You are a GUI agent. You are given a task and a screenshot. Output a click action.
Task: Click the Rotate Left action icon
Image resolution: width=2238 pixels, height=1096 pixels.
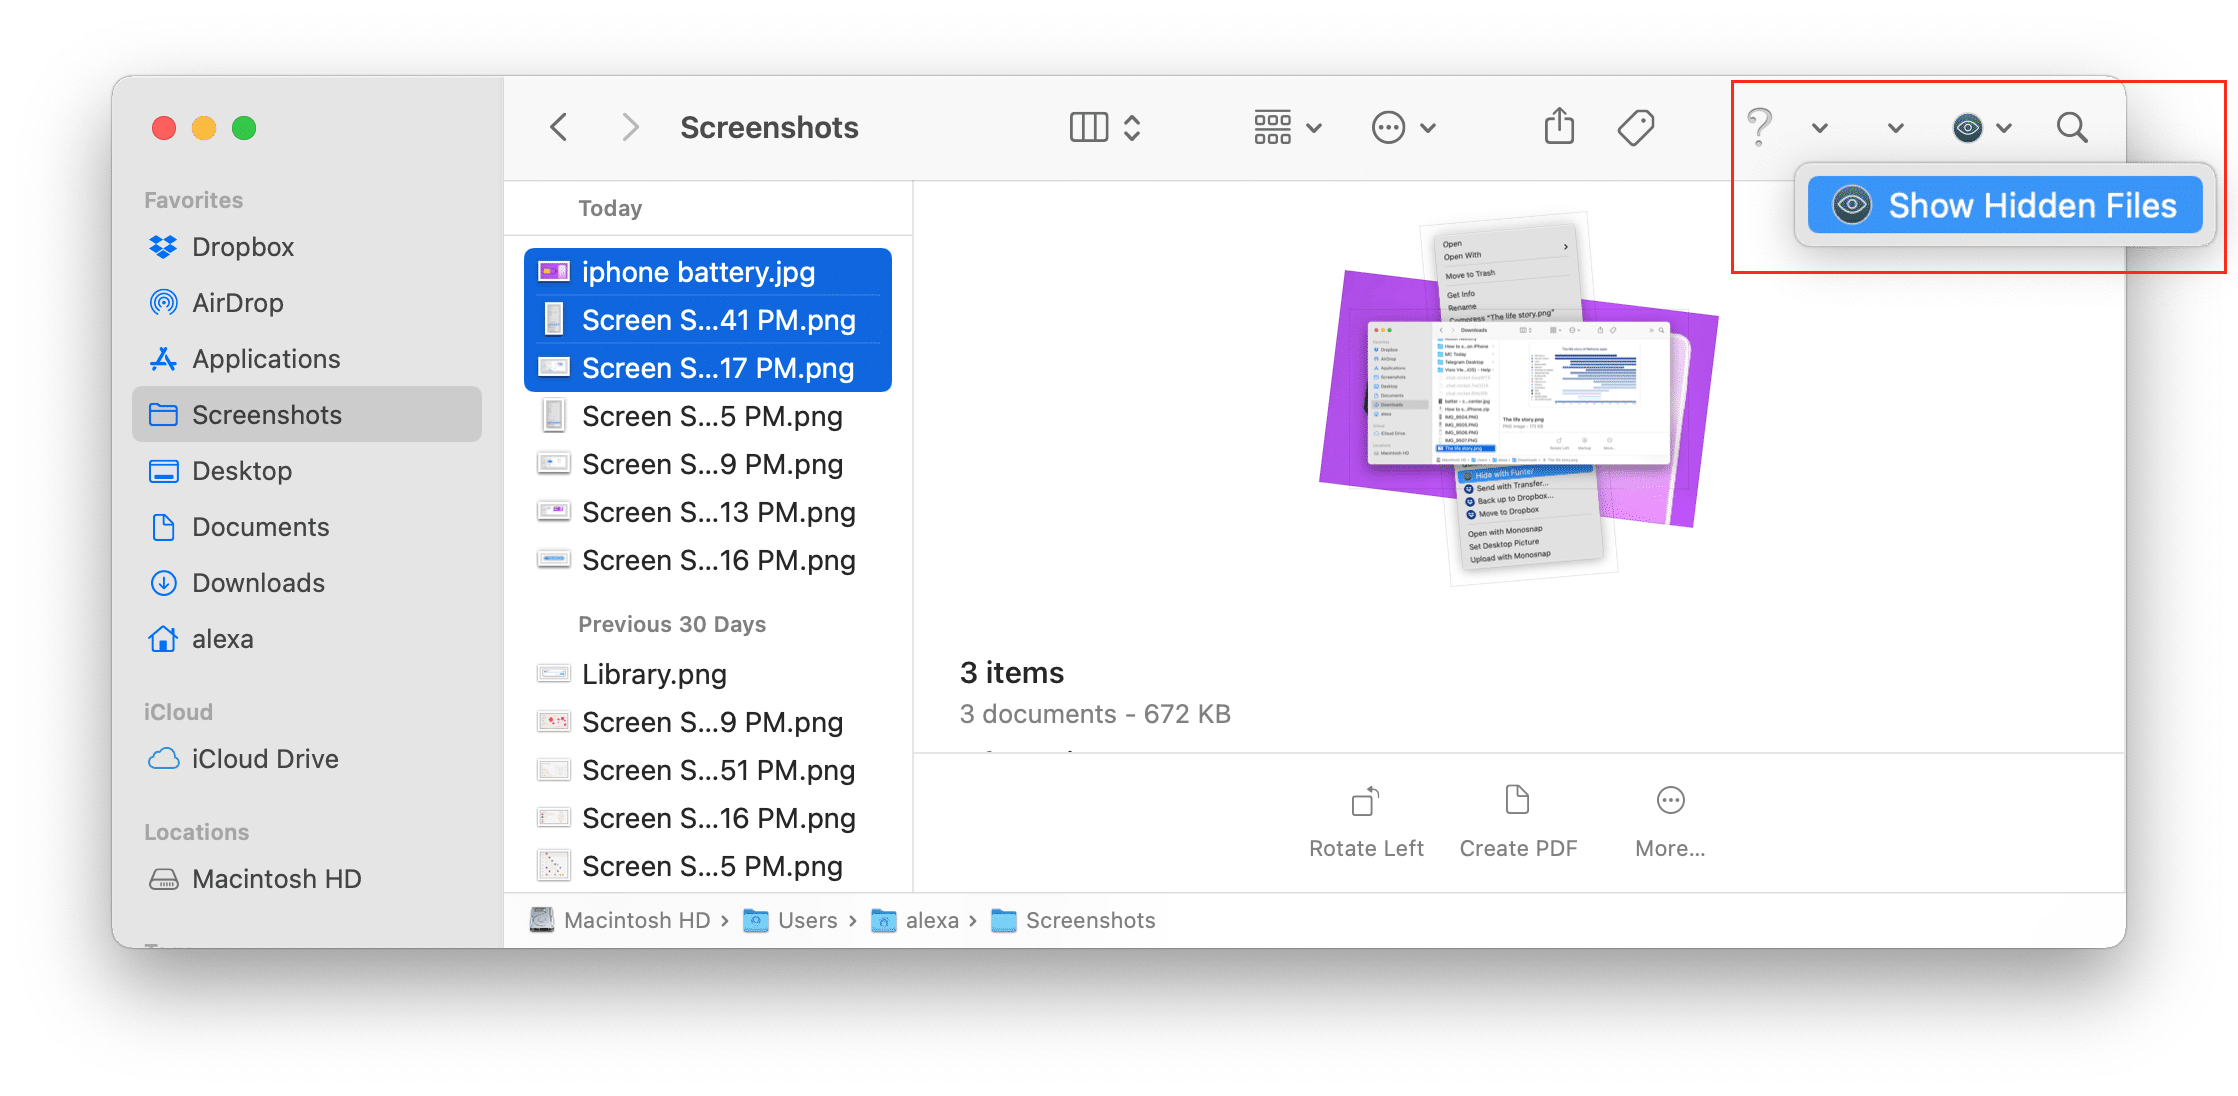(1365, 800)
